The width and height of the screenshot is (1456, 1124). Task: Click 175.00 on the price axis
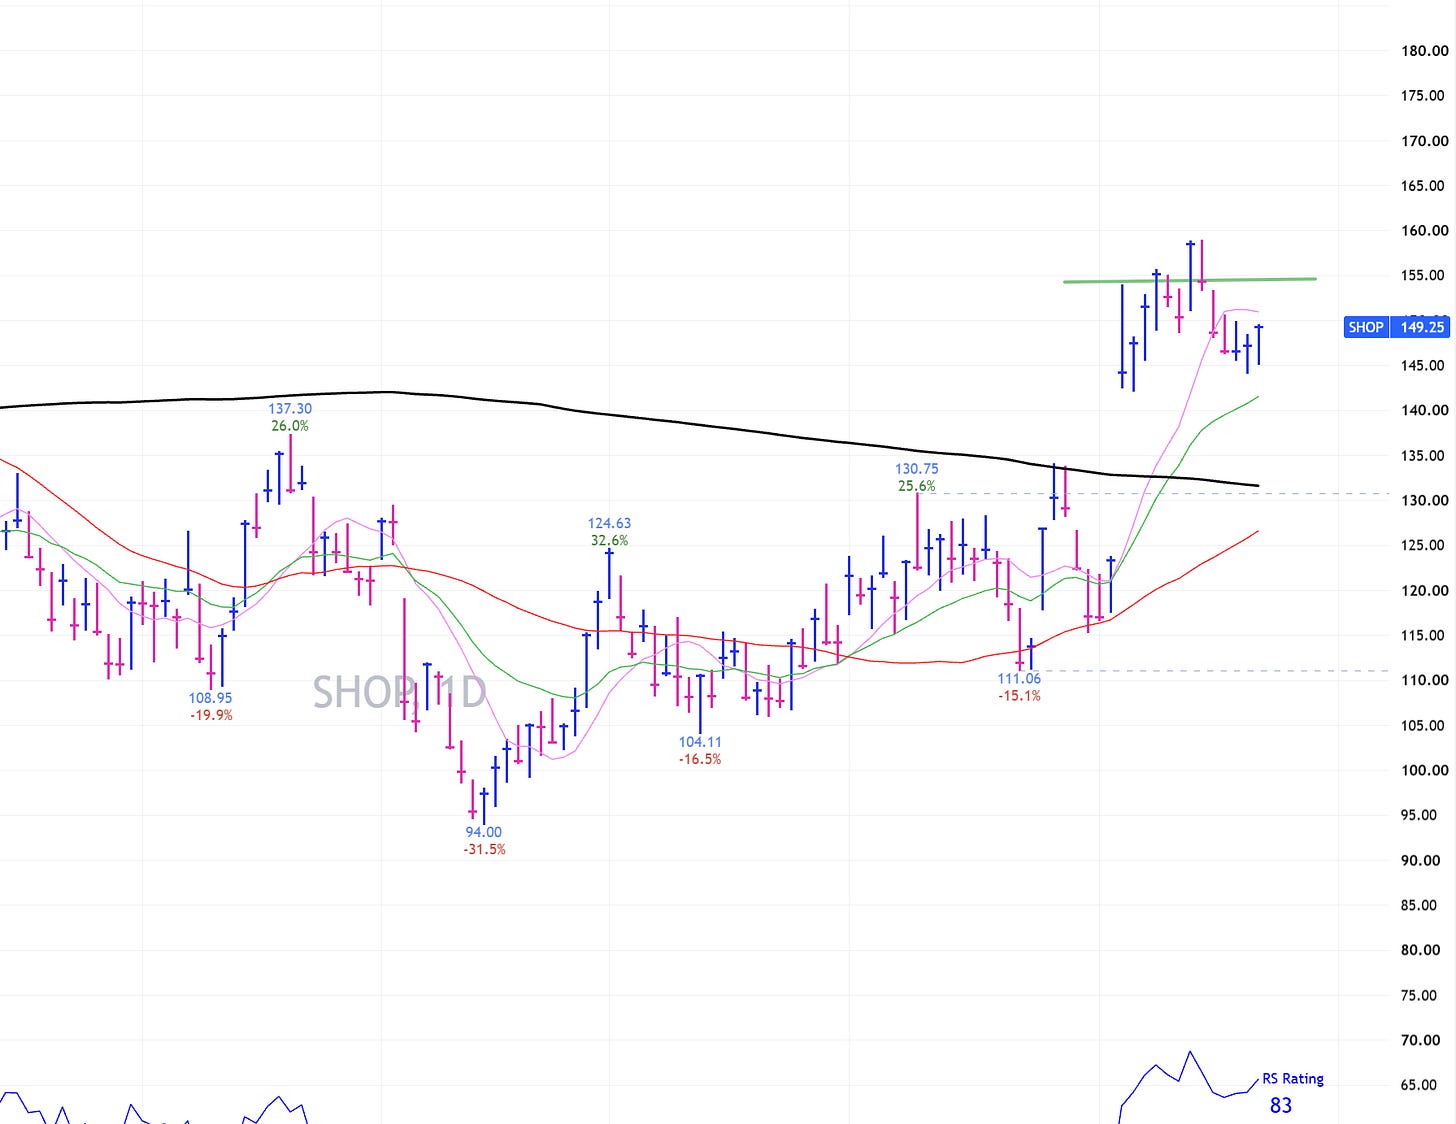[x=1424, y=96]
